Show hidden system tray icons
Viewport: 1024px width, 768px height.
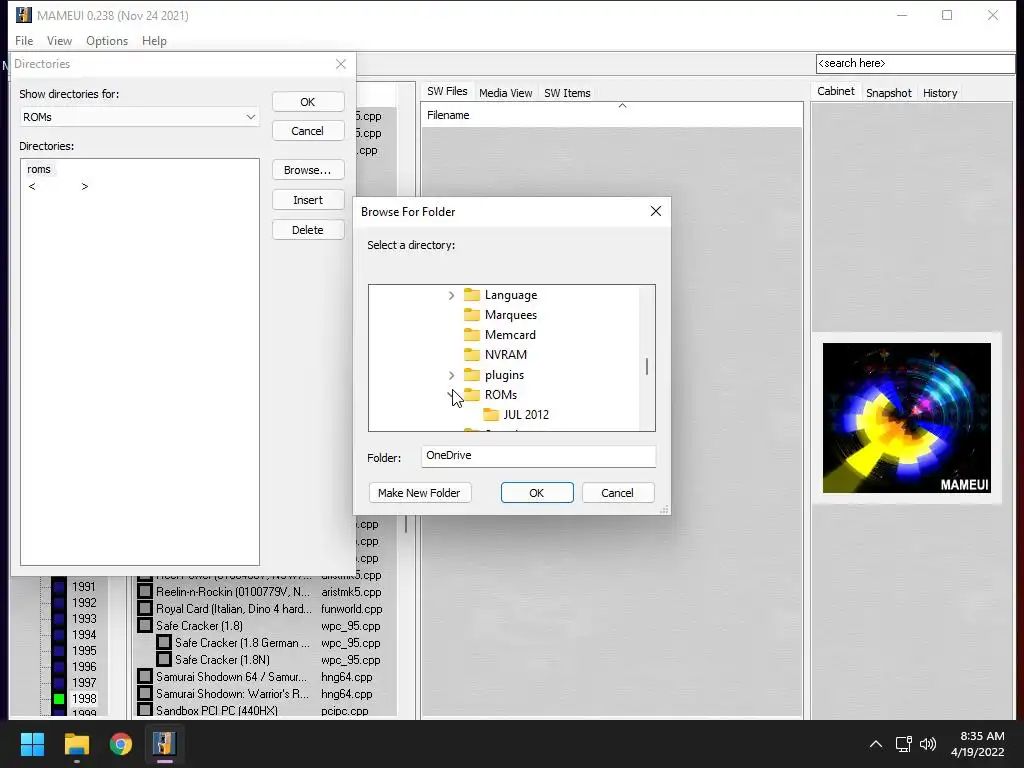[876, 744]
